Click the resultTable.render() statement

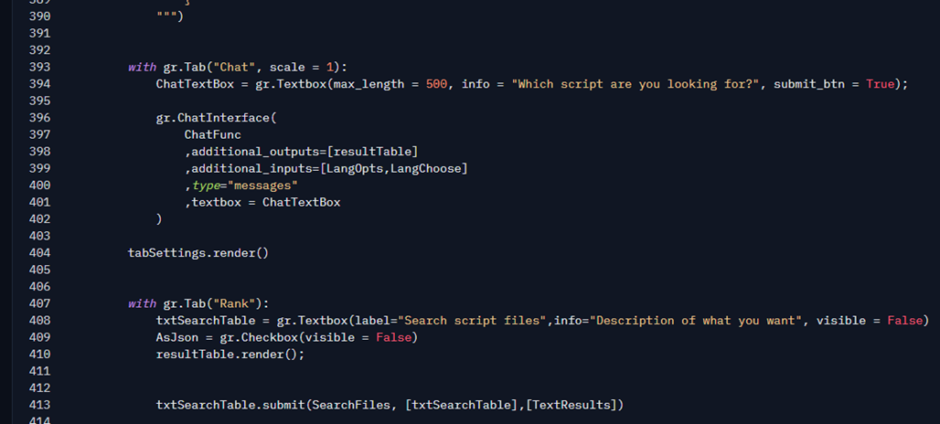(x=229, y=354)
